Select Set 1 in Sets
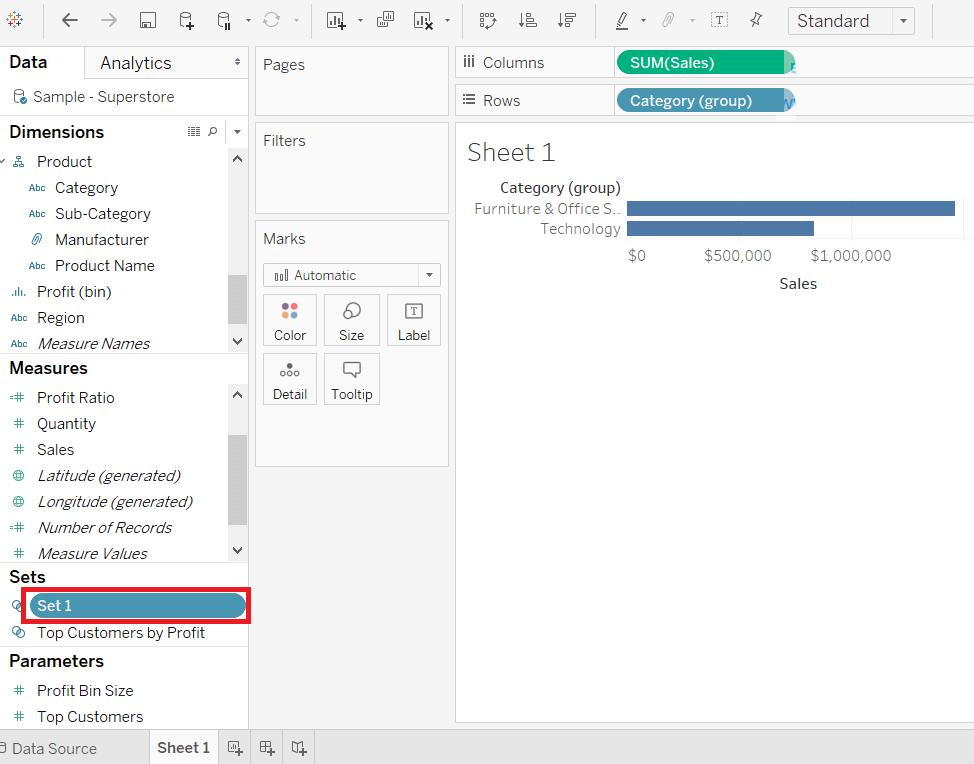Viewport: 974px width, 764px height. click(x=137, y=606)
